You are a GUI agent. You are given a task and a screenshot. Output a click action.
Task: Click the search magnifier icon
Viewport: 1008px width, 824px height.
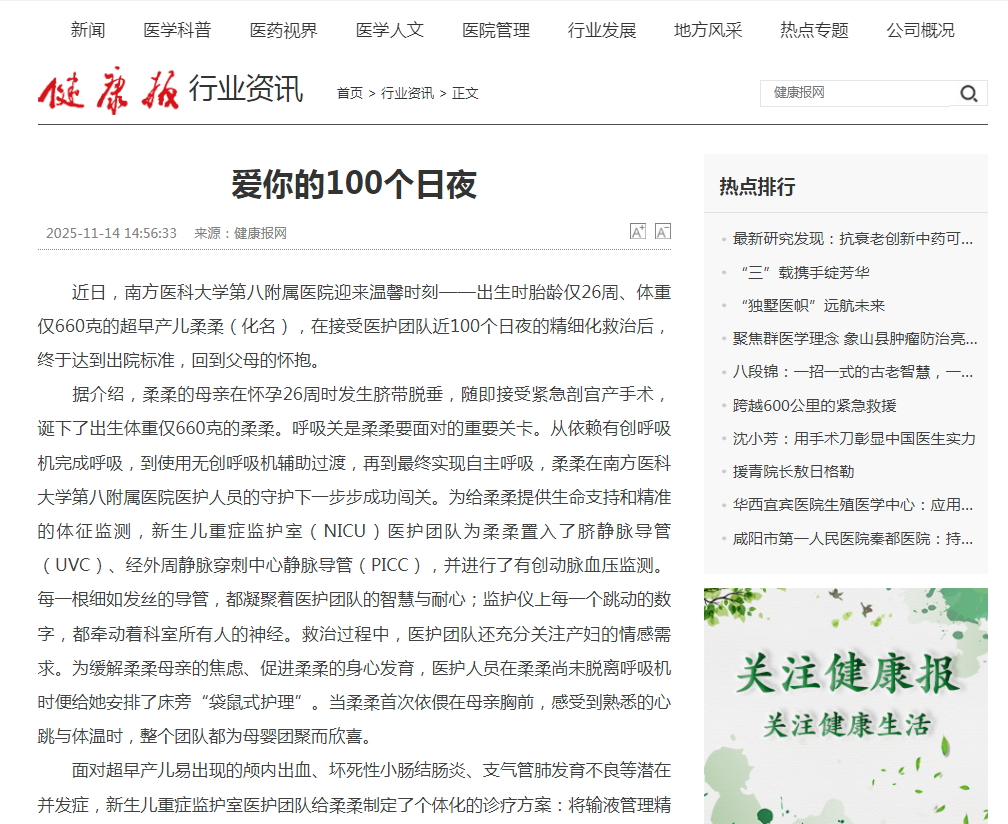point(969,94)
